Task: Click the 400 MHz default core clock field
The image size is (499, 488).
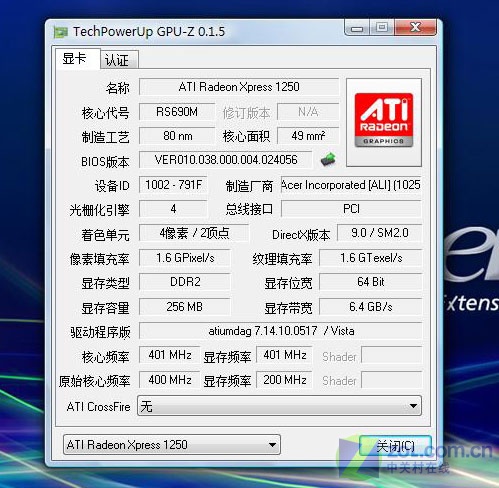Action: click(170, 380)
